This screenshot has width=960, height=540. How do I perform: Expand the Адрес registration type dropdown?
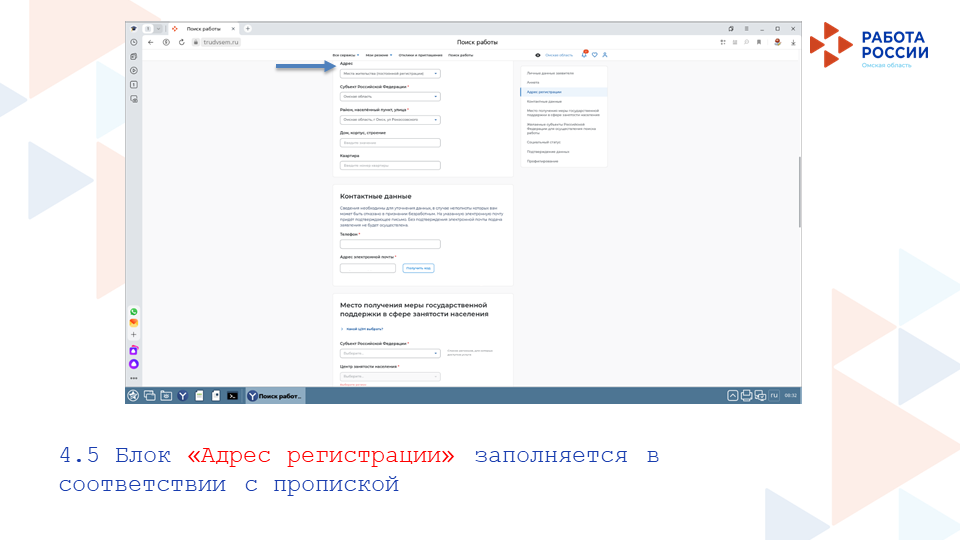tap(390, 74)
